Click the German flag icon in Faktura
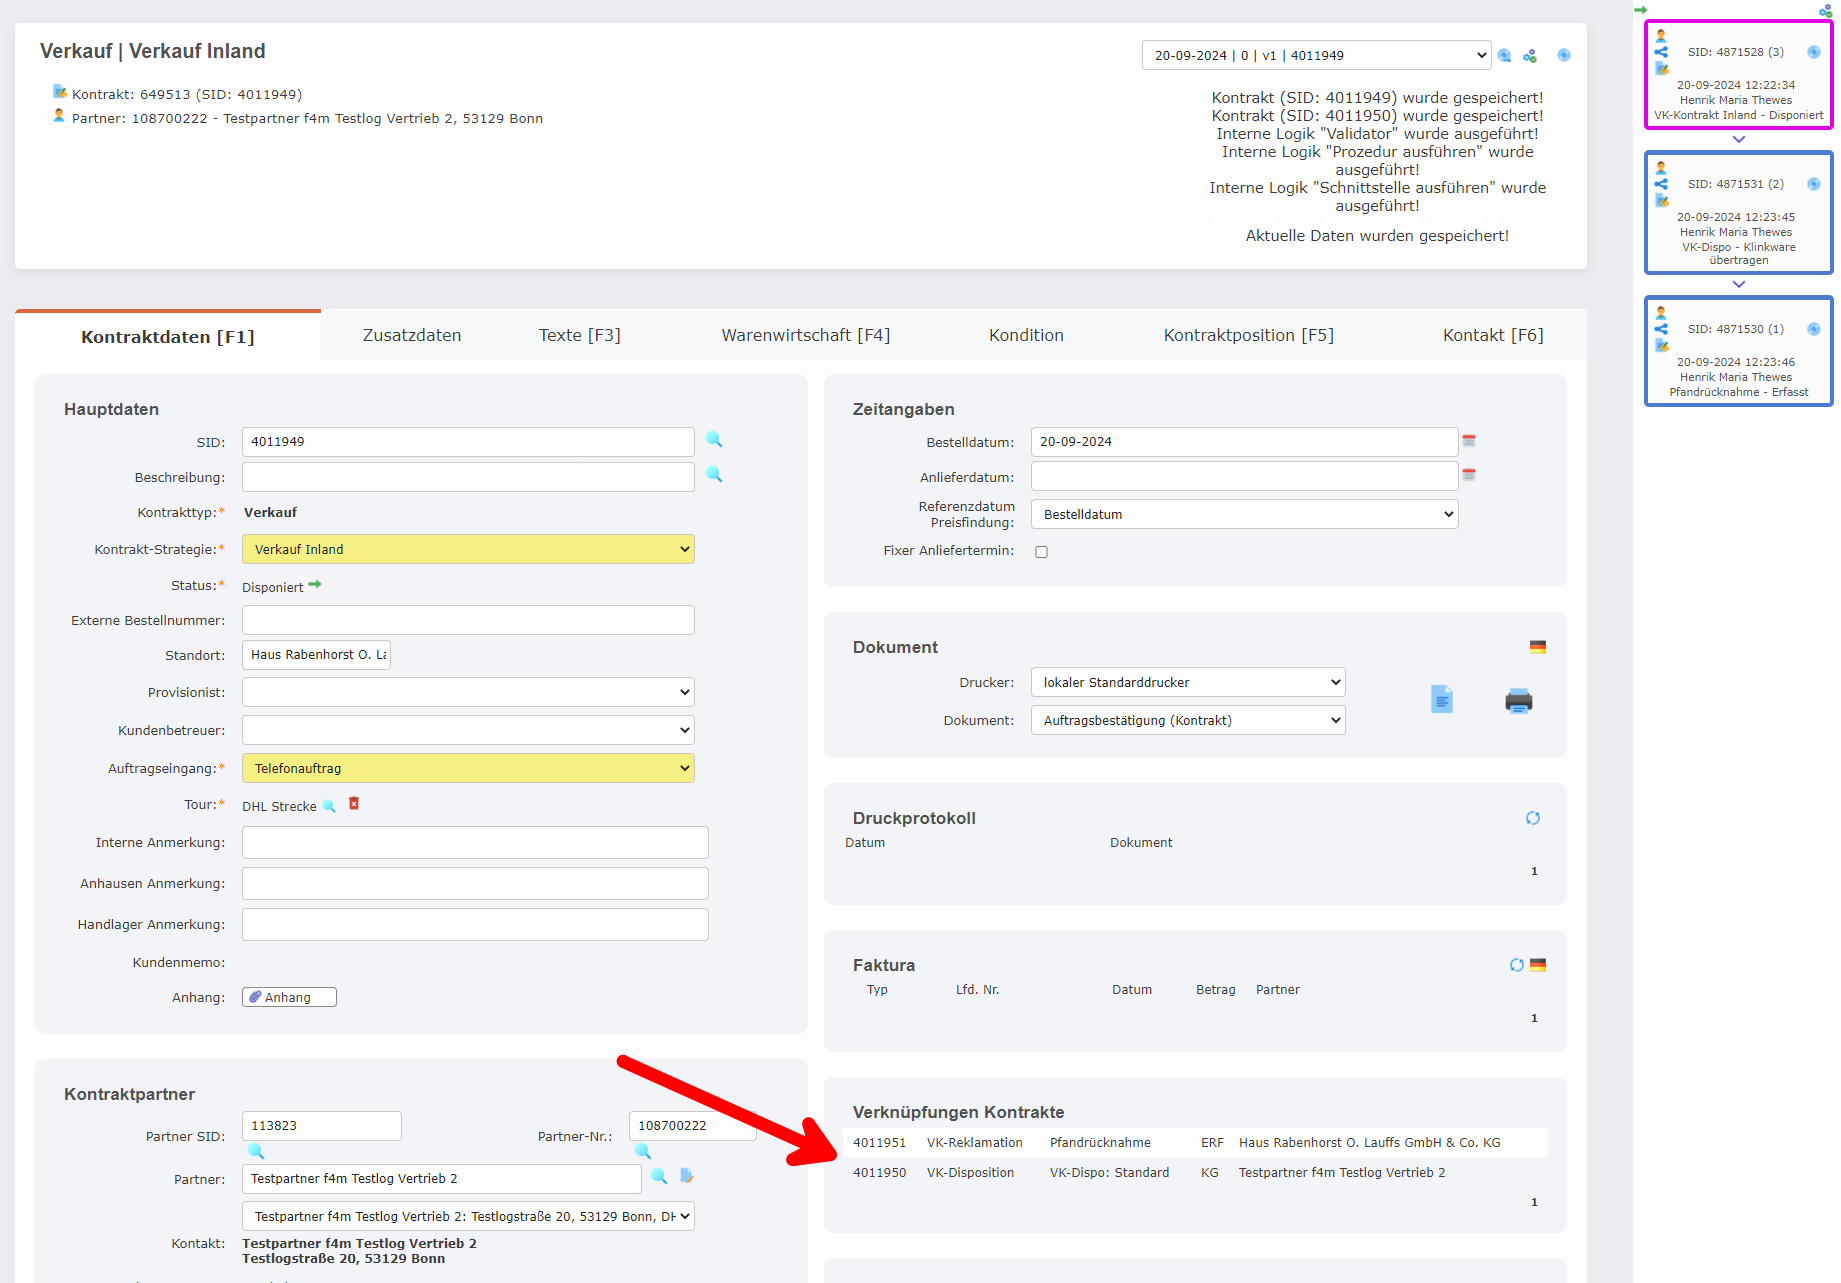Viewport: 1841px width, 1283px height. (1538, 965)
